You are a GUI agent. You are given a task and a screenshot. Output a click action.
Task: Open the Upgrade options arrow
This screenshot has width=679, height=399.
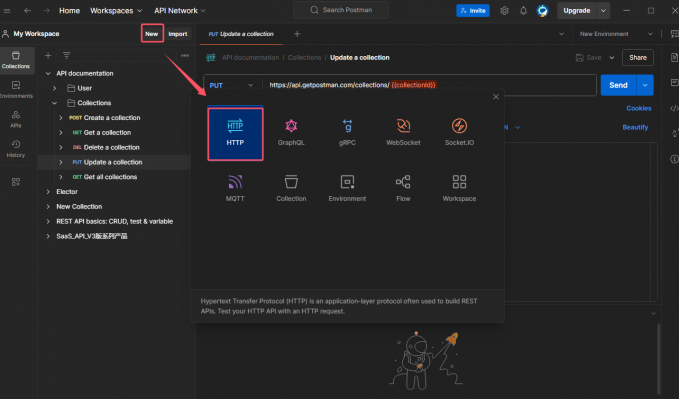[603, 11]
